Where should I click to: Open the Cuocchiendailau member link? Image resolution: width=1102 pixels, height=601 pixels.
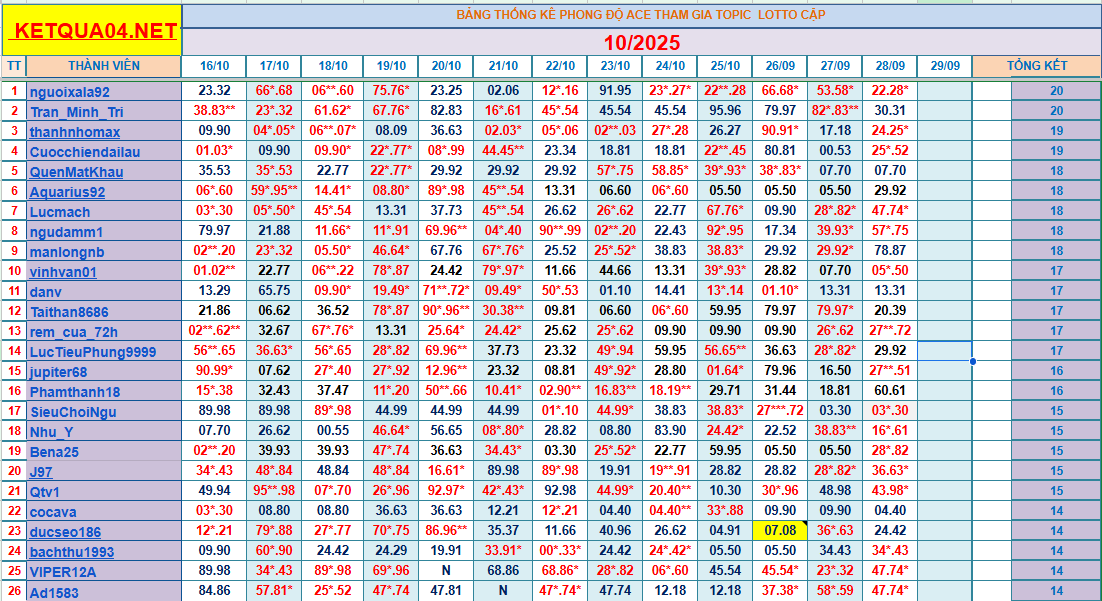click(x=85, y=152)
